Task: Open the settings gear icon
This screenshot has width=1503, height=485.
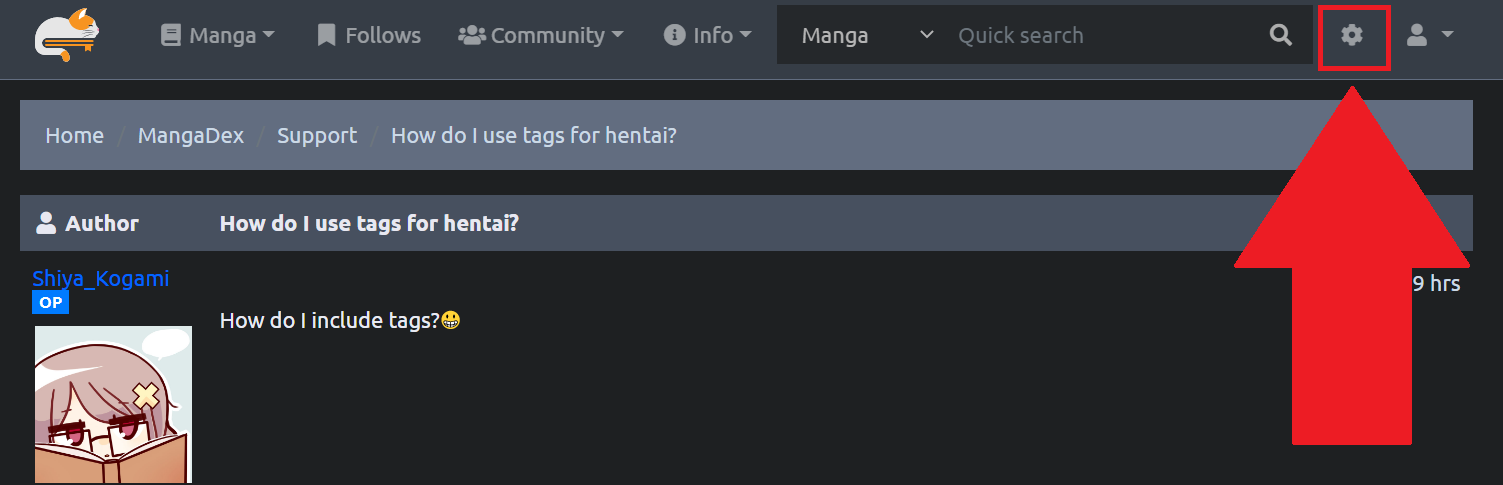Action: [1352, 36]
